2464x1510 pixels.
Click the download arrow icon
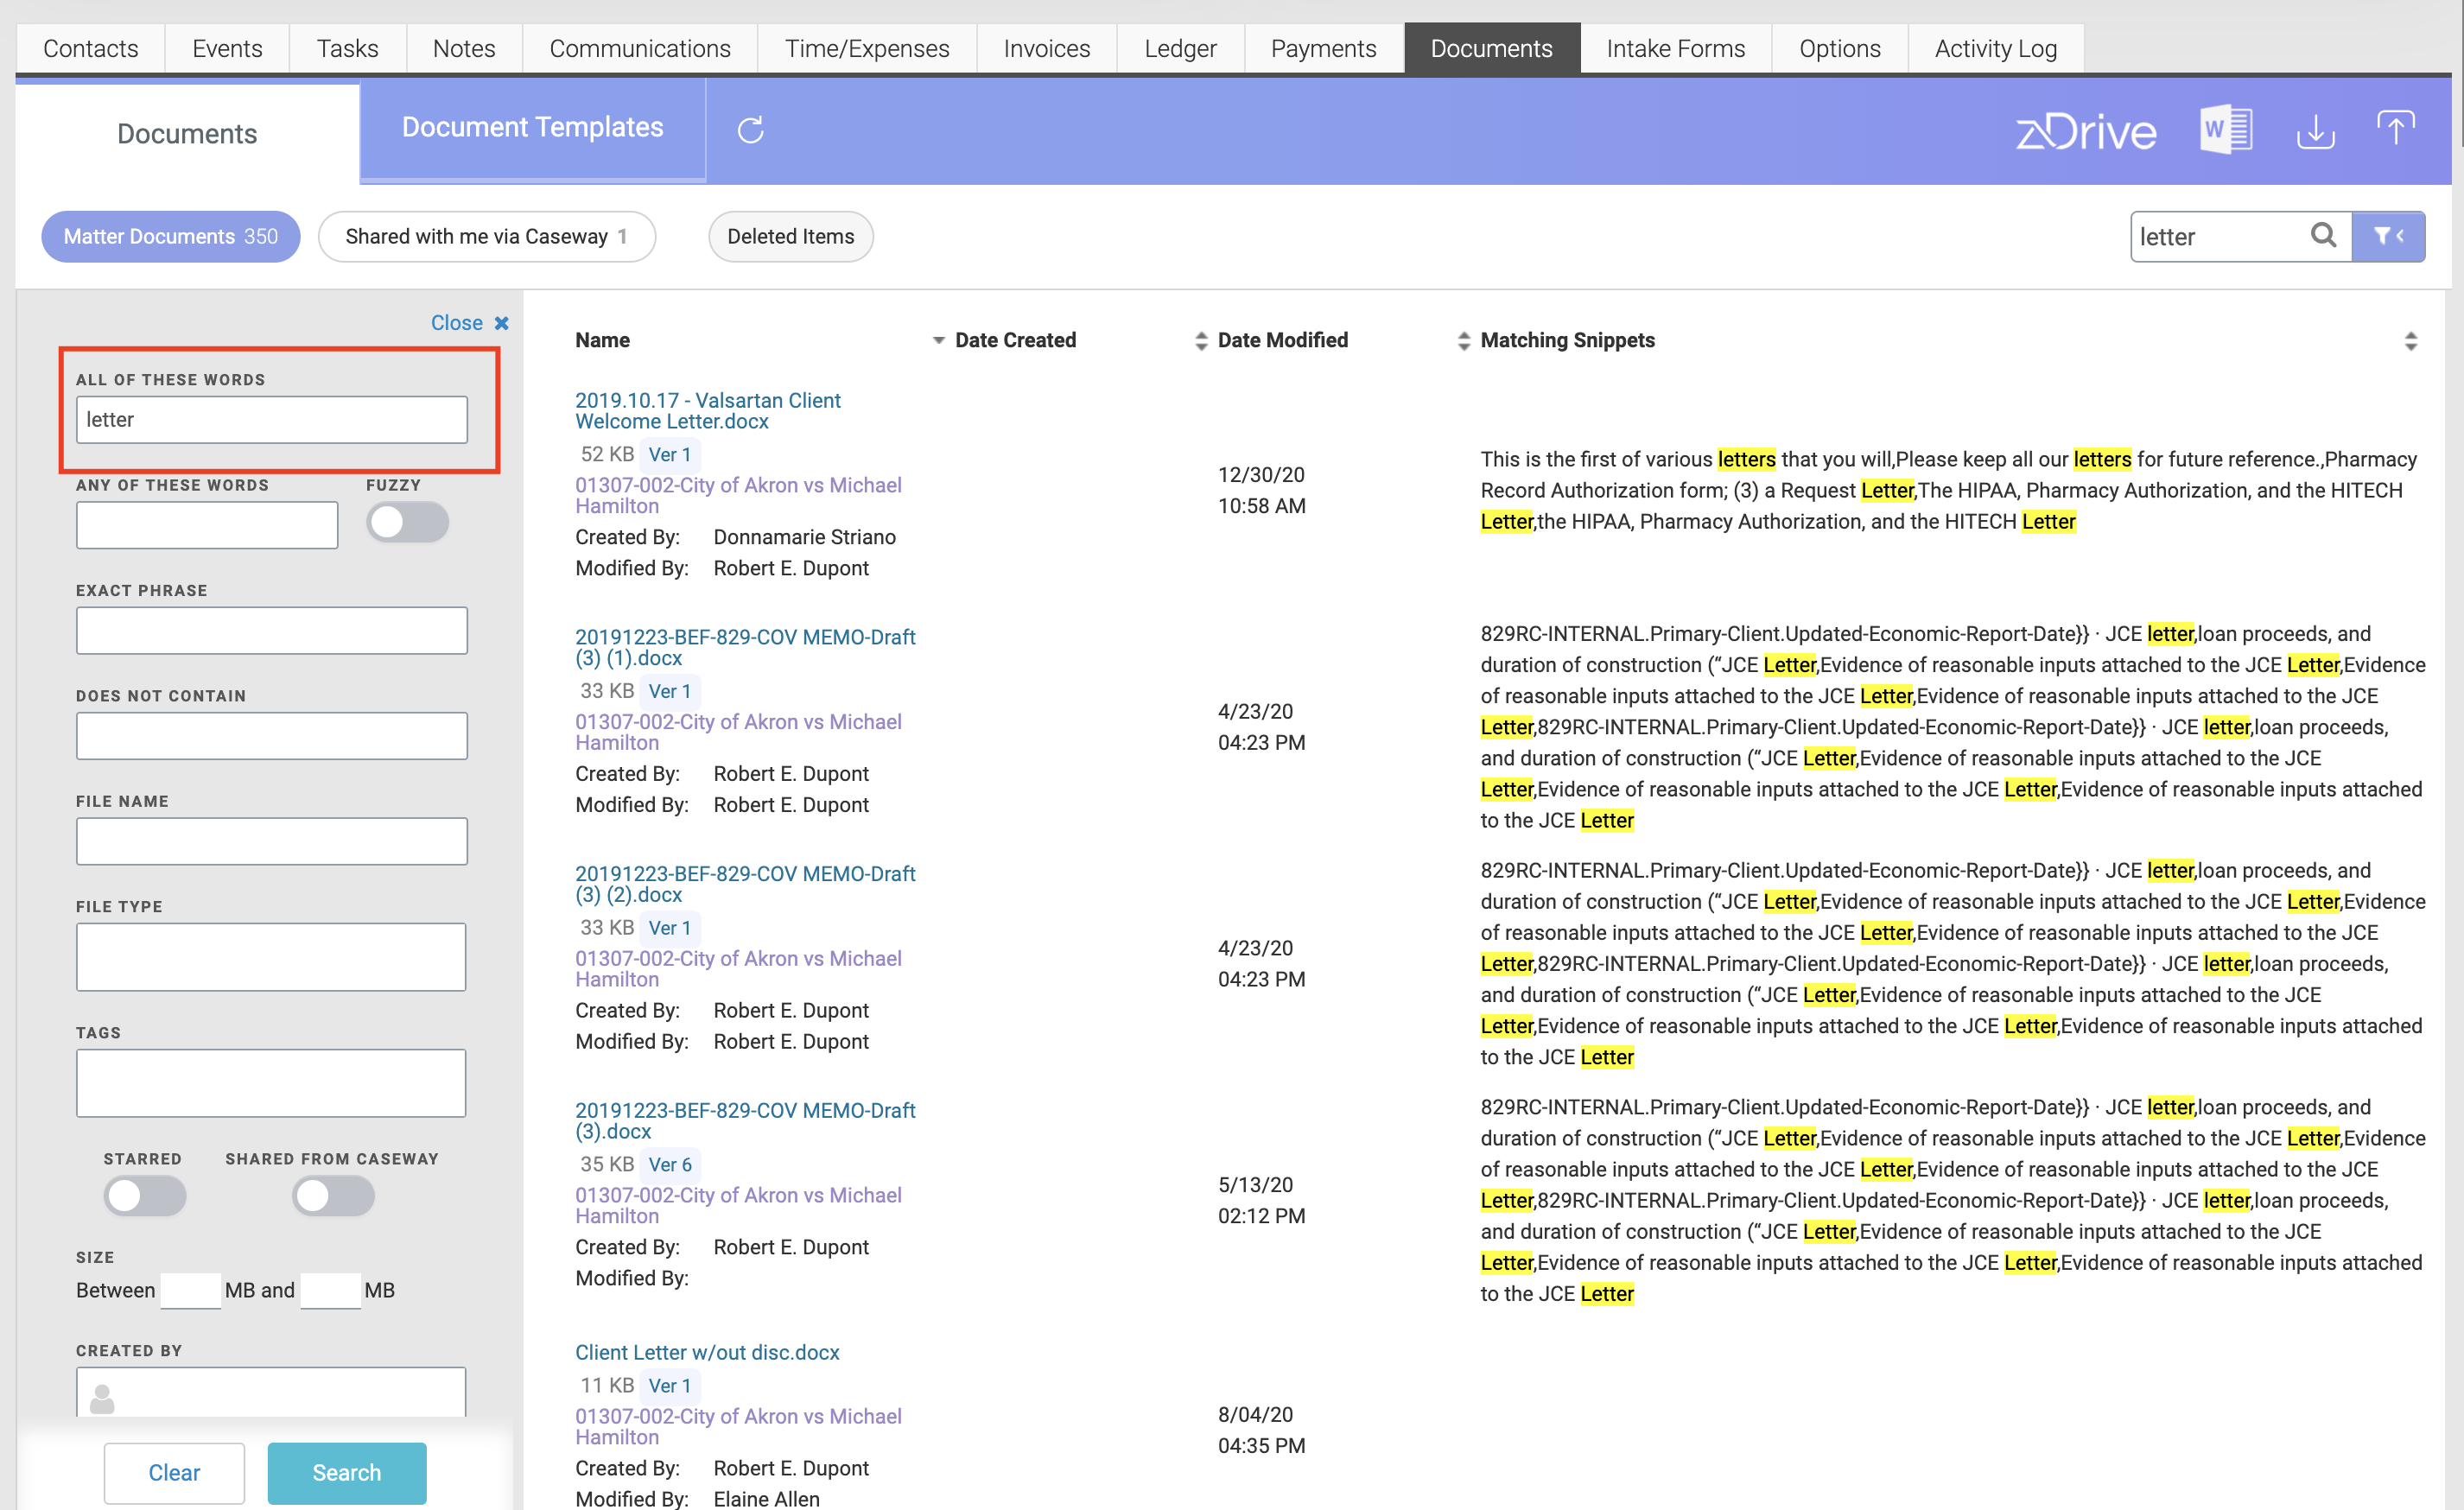coord(2315,131)
